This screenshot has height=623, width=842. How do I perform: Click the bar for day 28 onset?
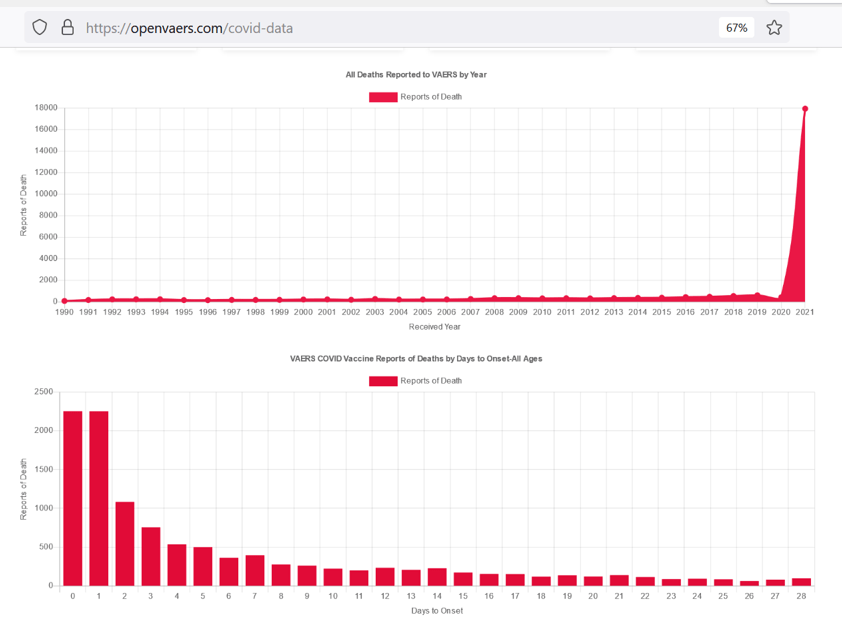pyautogui.click(x=801, y=582)
